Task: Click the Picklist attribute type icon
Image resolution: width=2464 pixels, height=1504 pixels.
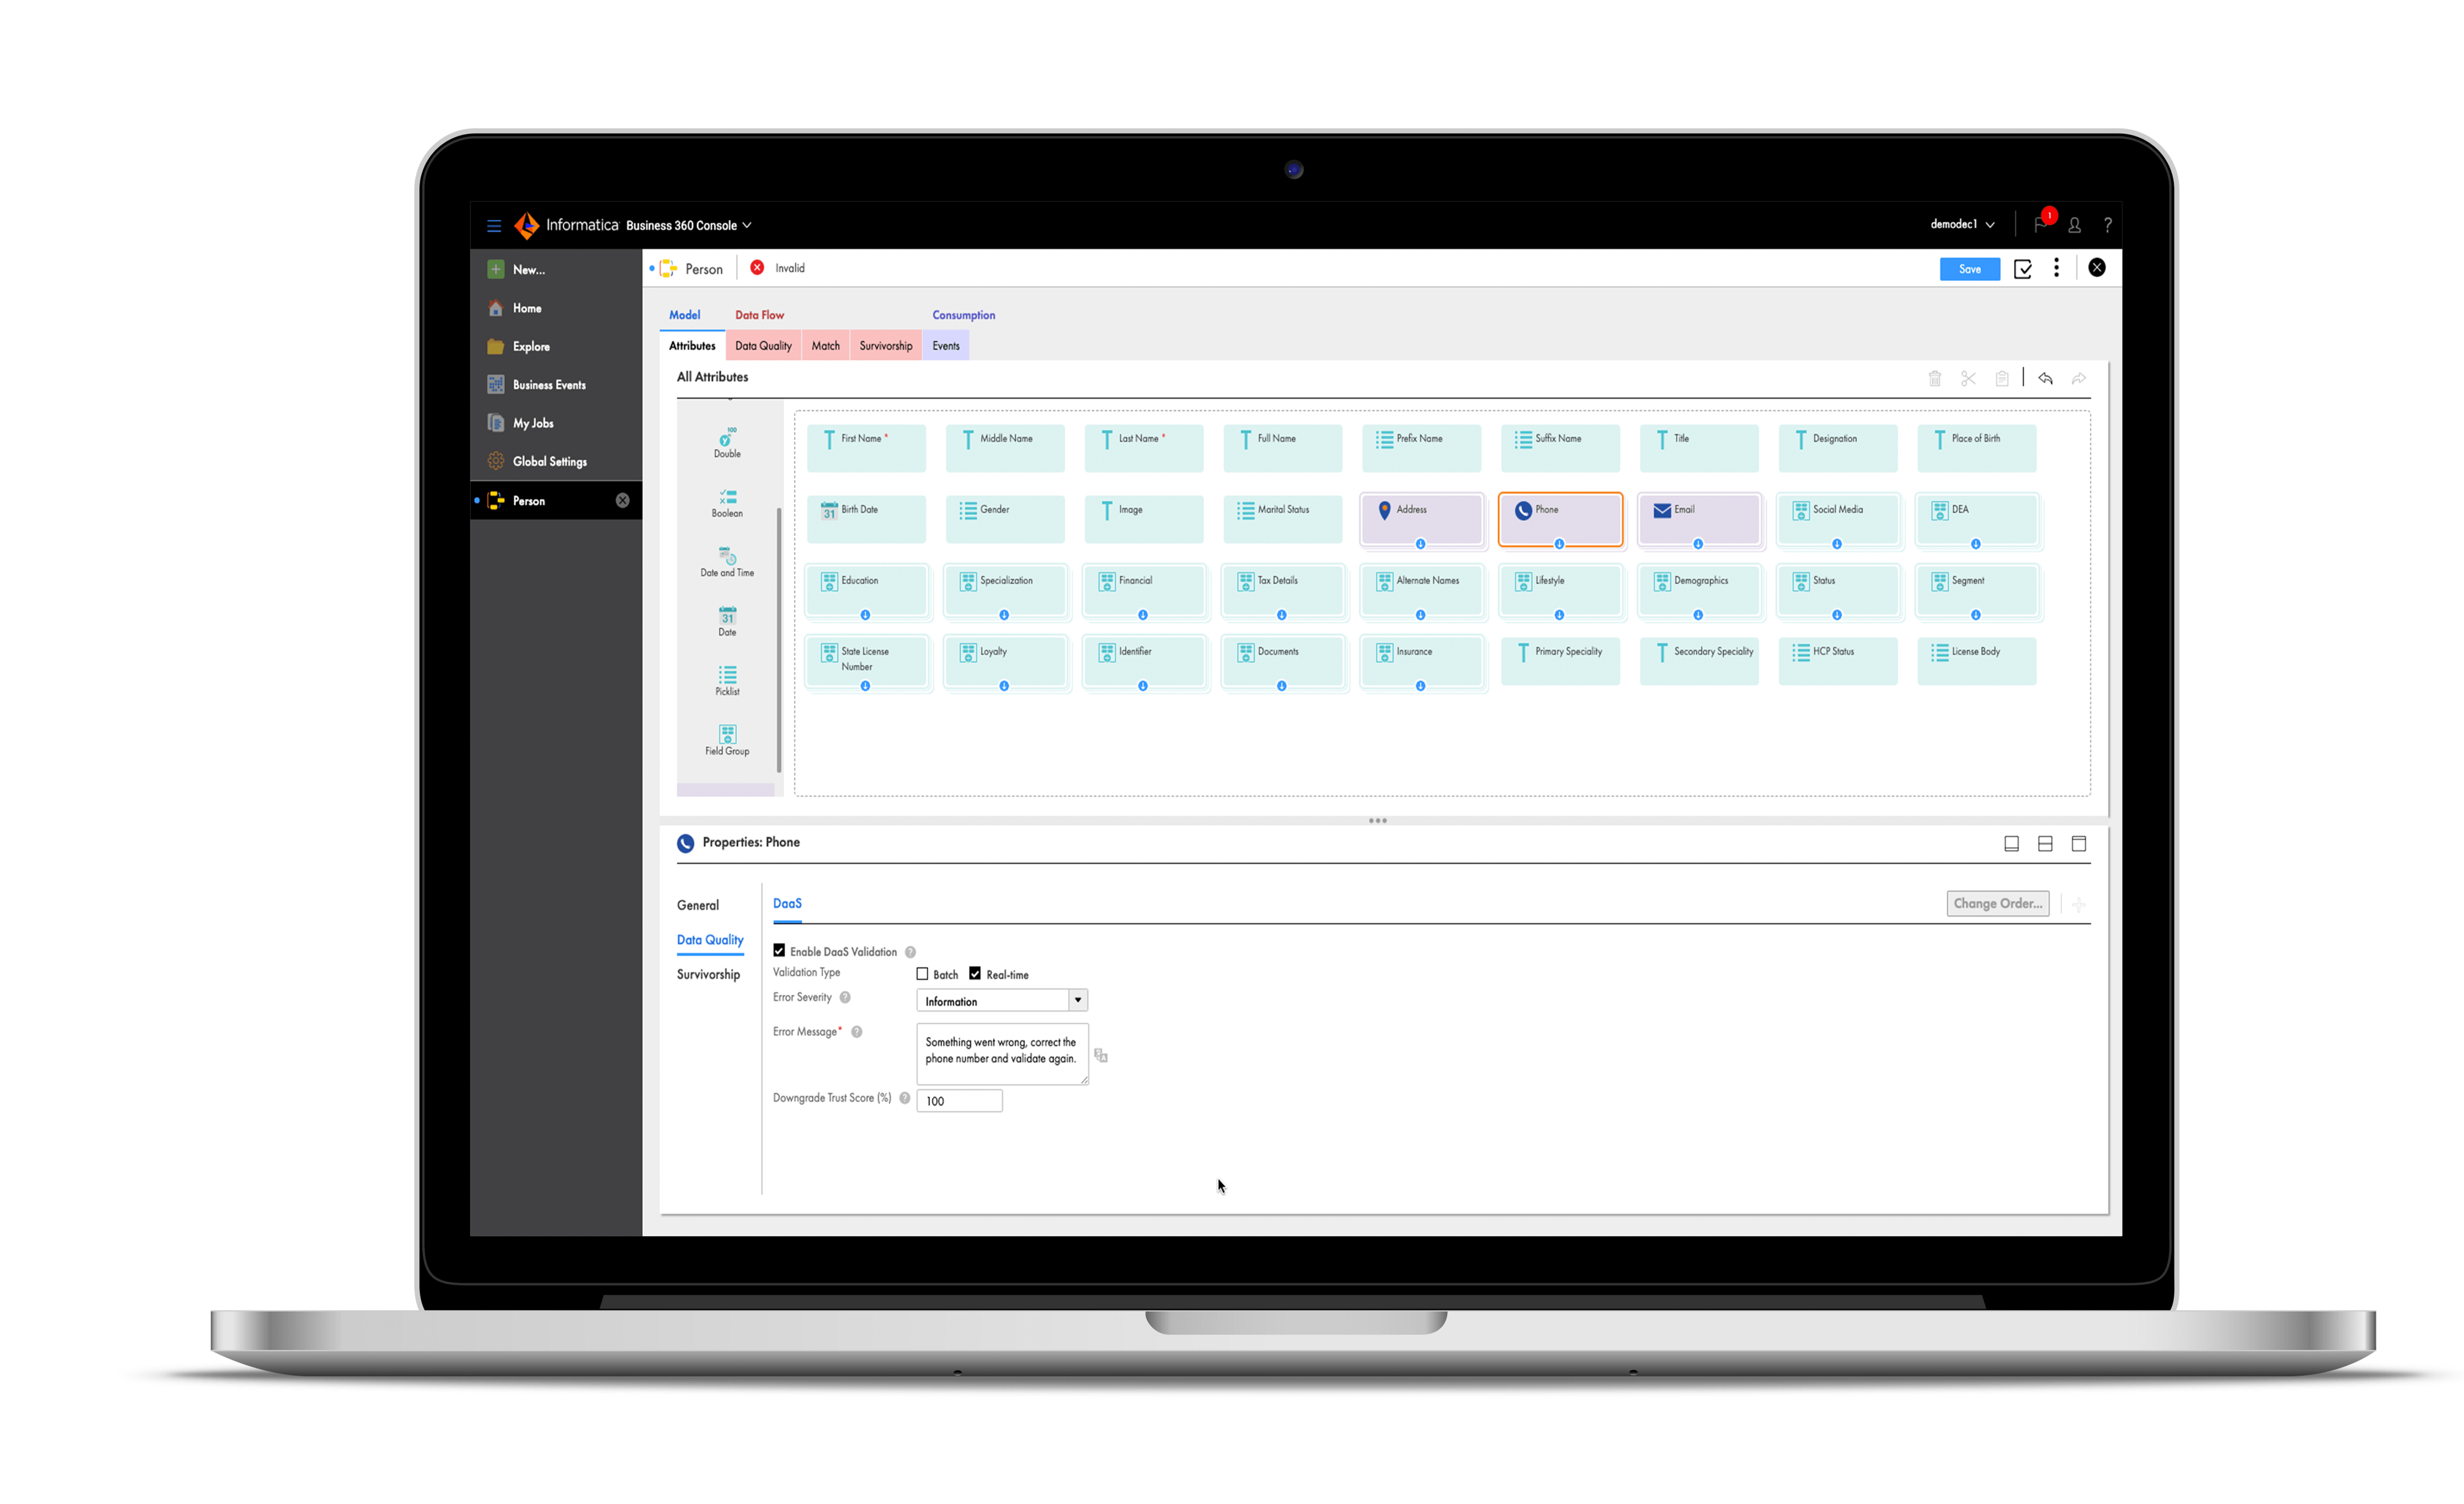Action: [727, 675]
